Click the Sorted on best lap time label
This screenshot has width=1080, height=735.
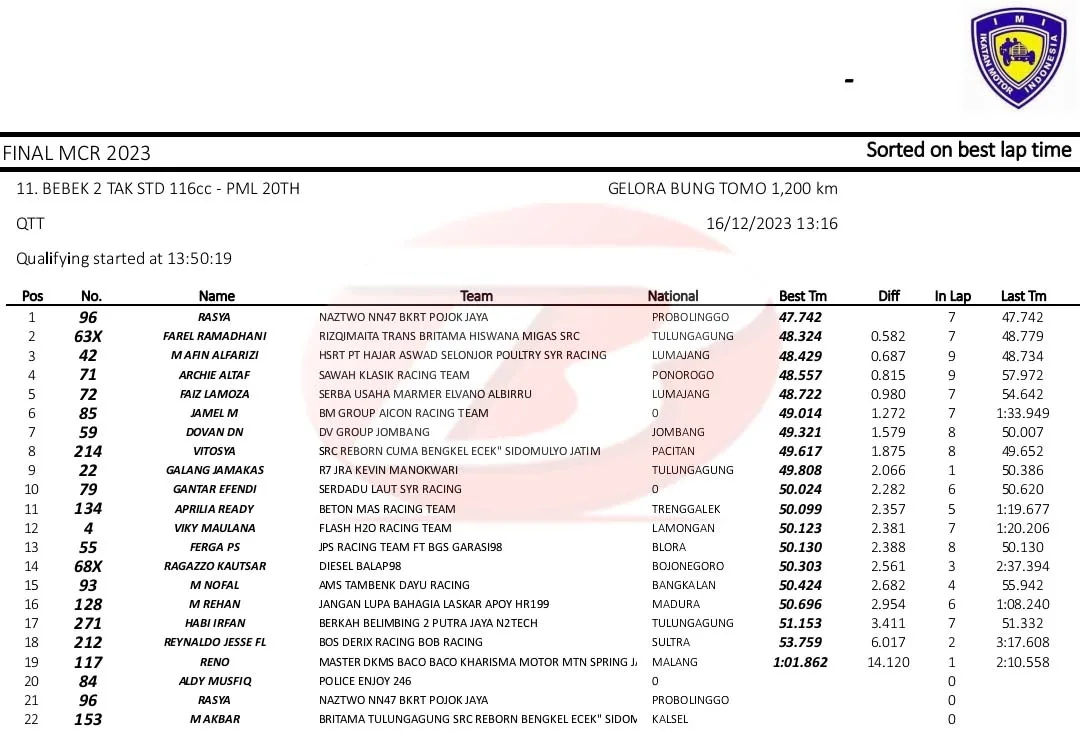coord(968,150)
